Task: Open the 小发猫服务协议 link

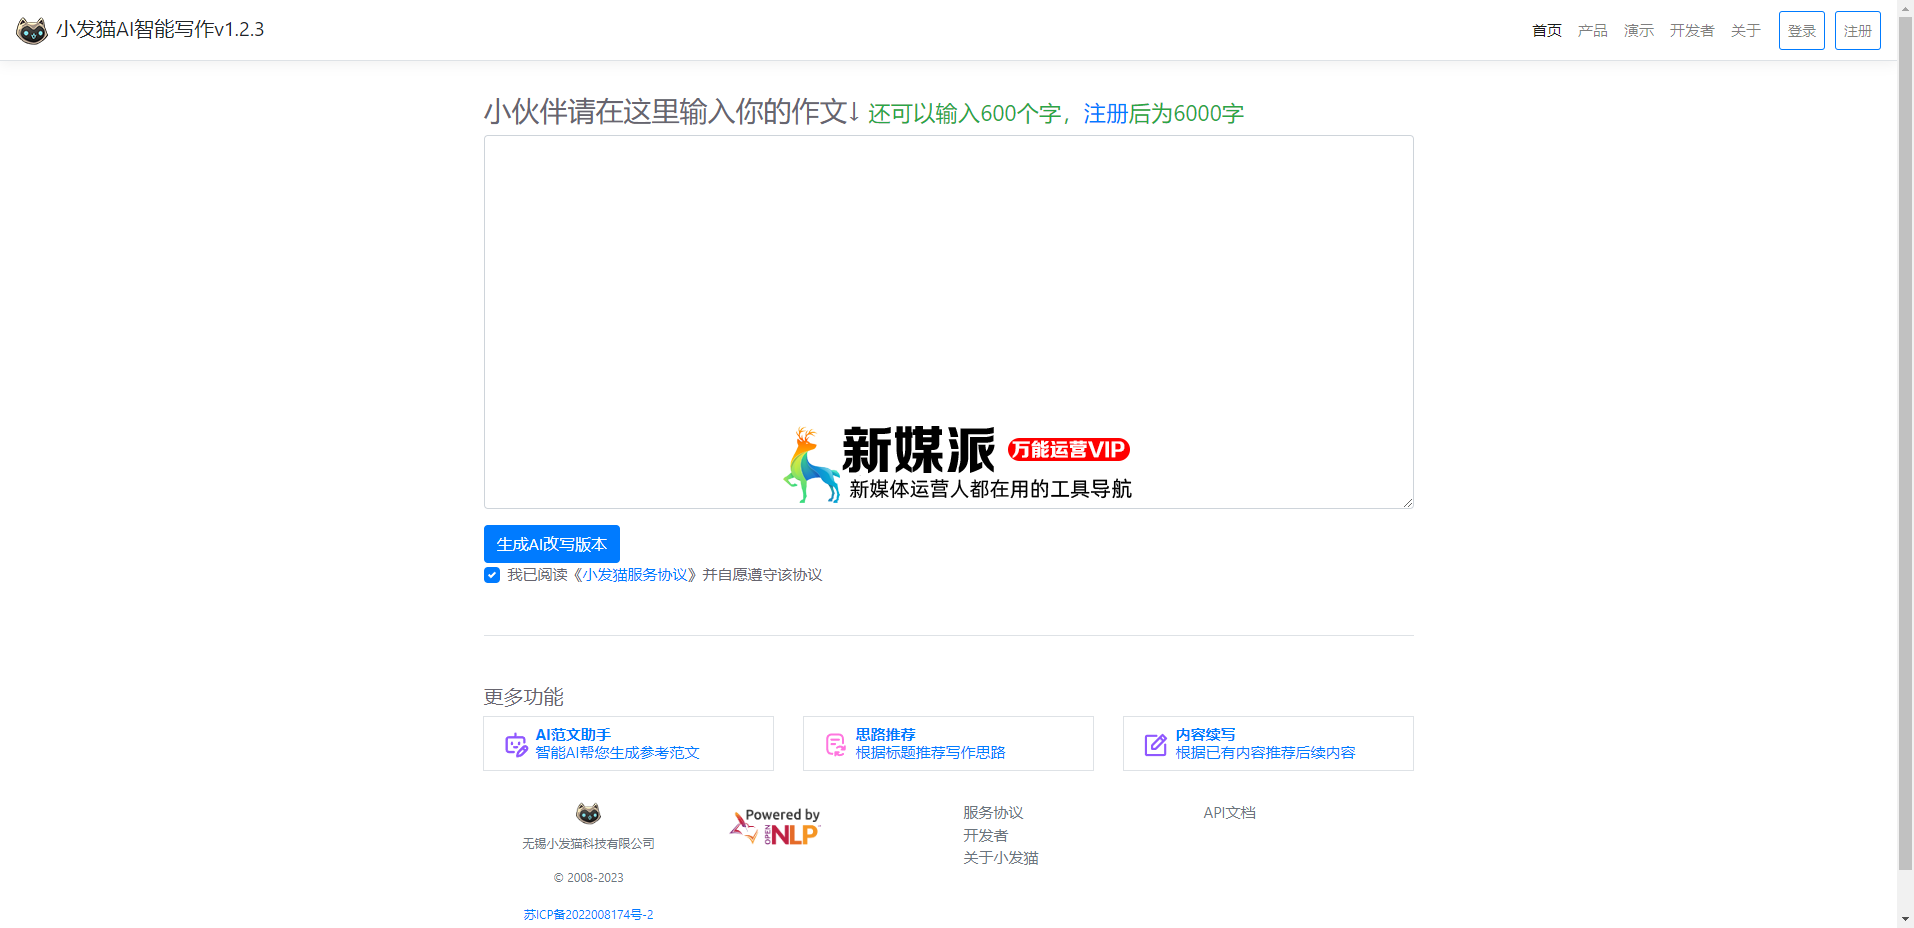Action: (x=635, y=575)
